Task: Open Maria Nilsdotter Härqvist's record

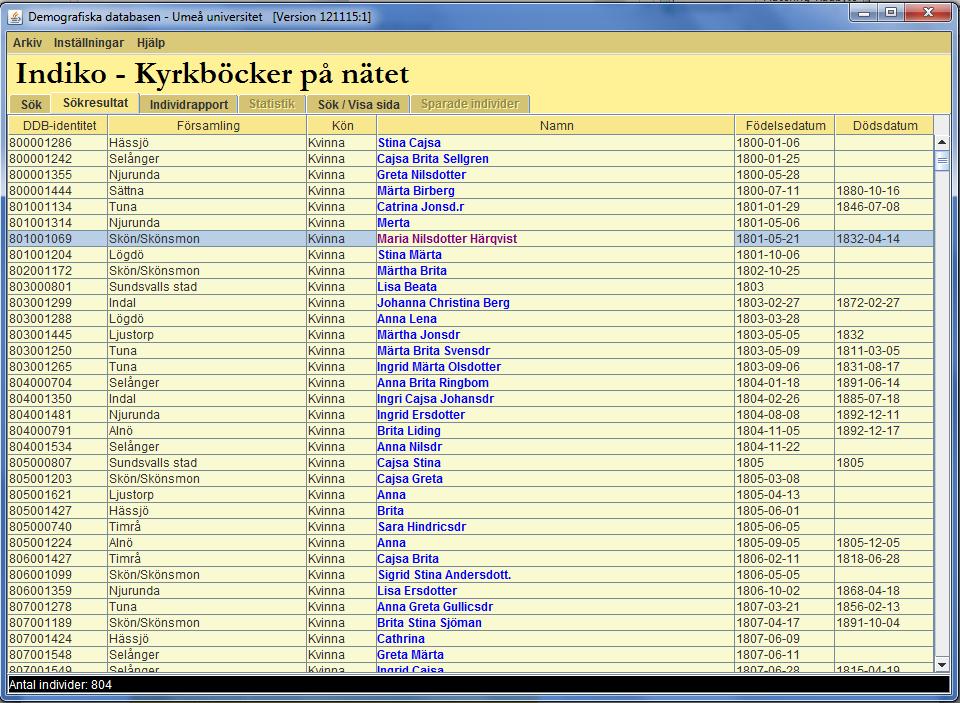Action: 447,238
